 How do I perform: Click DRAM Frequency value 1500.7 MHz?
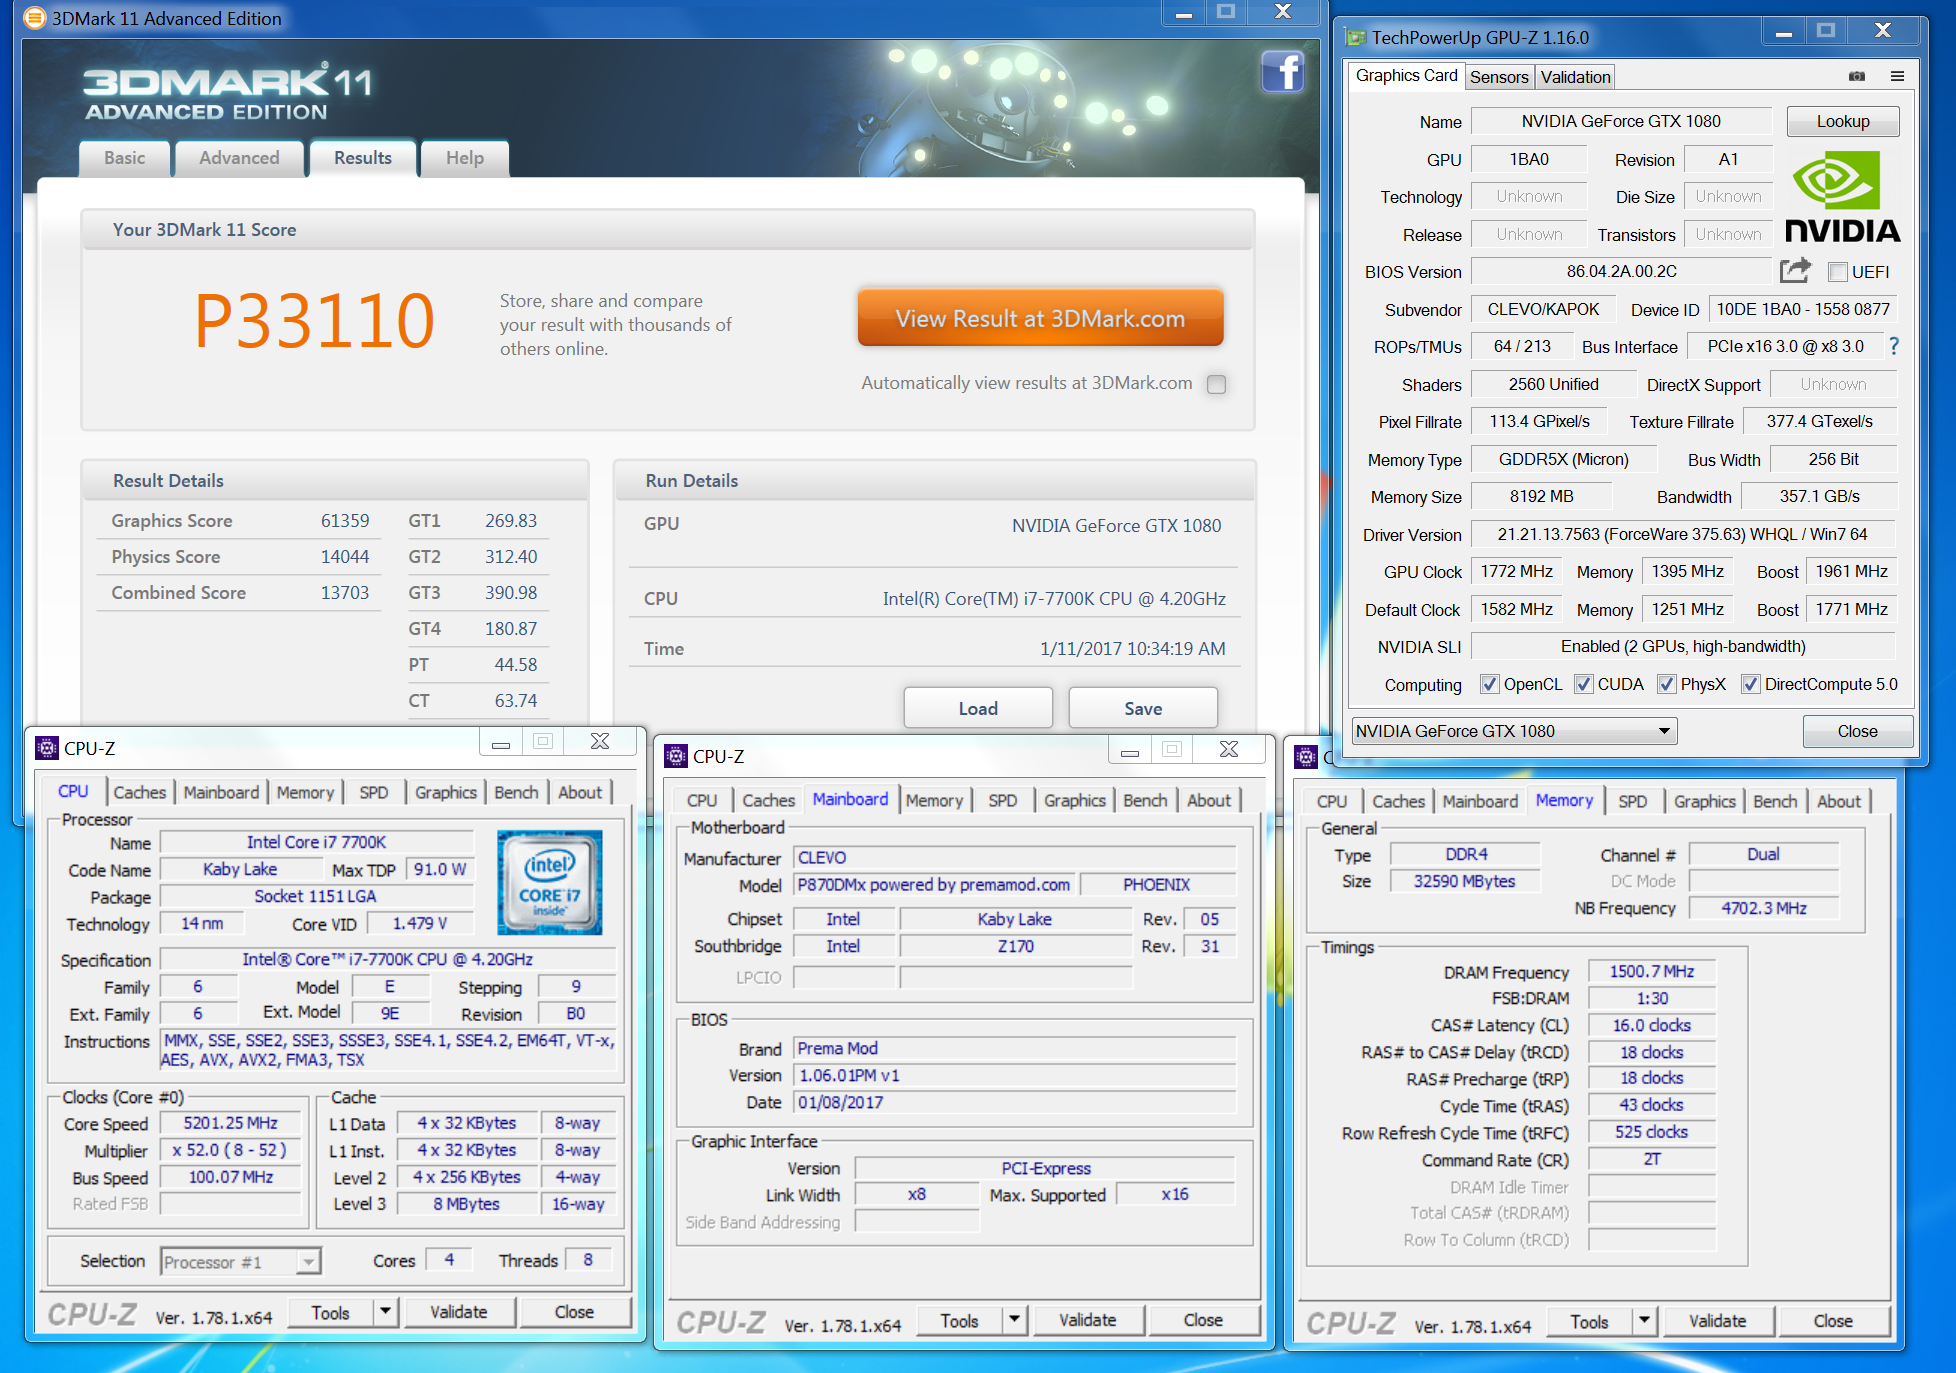(1652, 971)
